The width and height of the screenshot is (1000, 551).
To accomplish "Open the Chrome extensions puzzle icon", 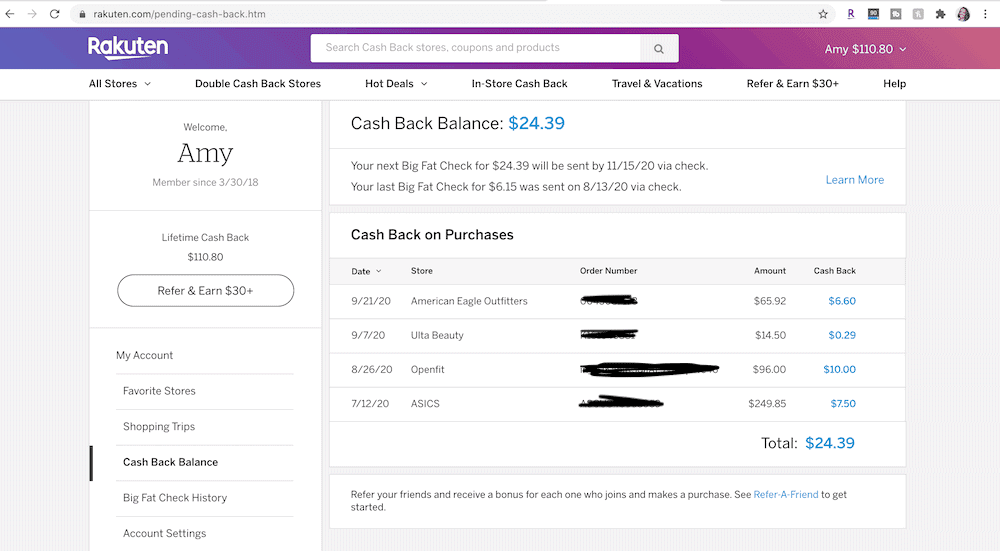I will pyautogui.click(x=940, y=13).
